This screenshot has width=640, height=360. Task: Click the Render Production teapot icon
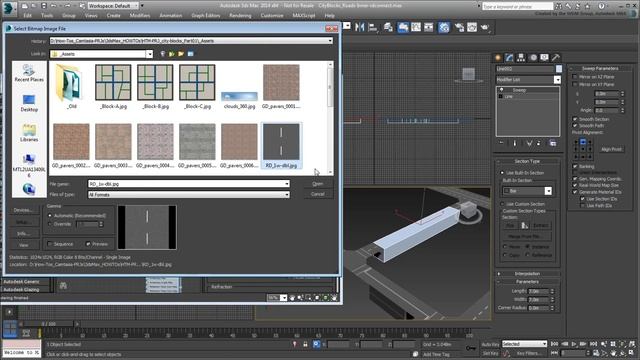[x=485, y=27]
